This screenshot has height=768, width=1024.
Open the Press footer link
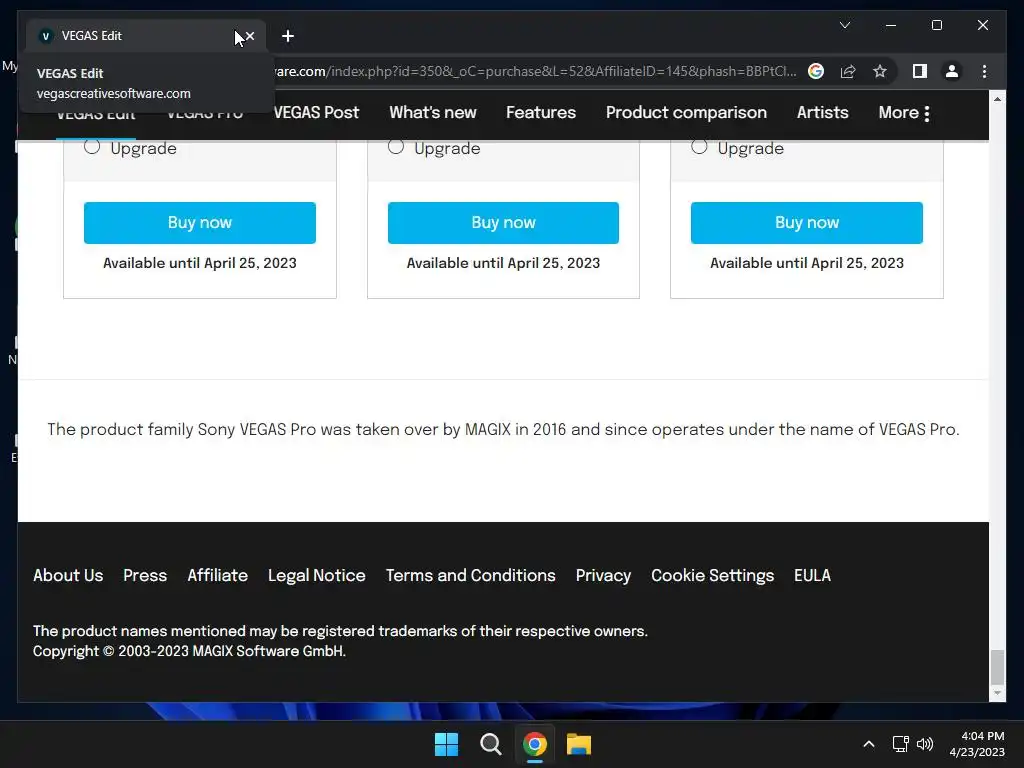[x=145, y=575]
